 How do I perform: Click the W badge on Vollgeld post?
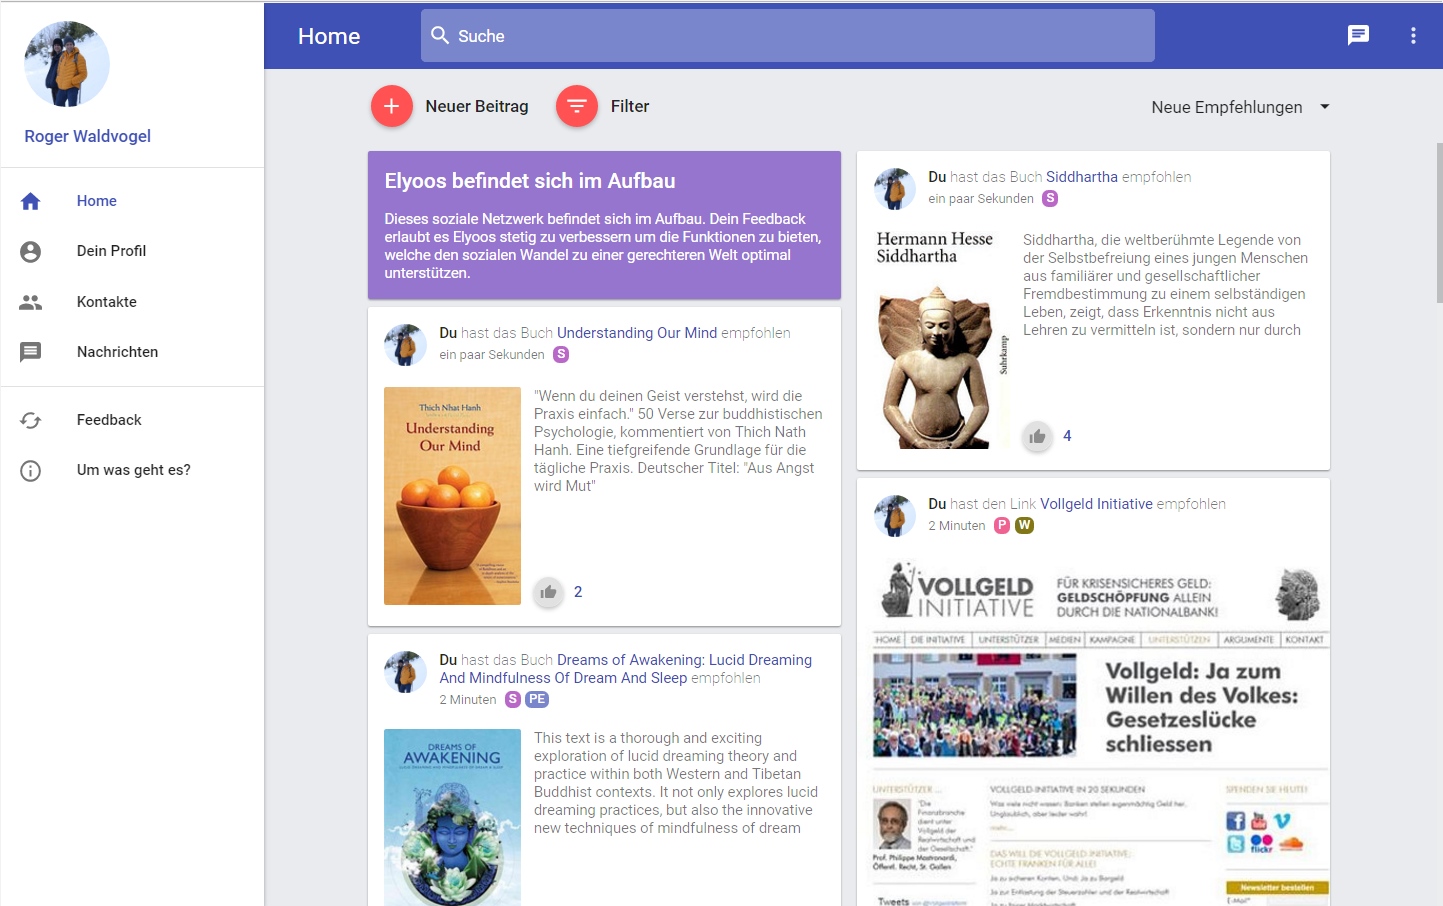coord(1024,526)
